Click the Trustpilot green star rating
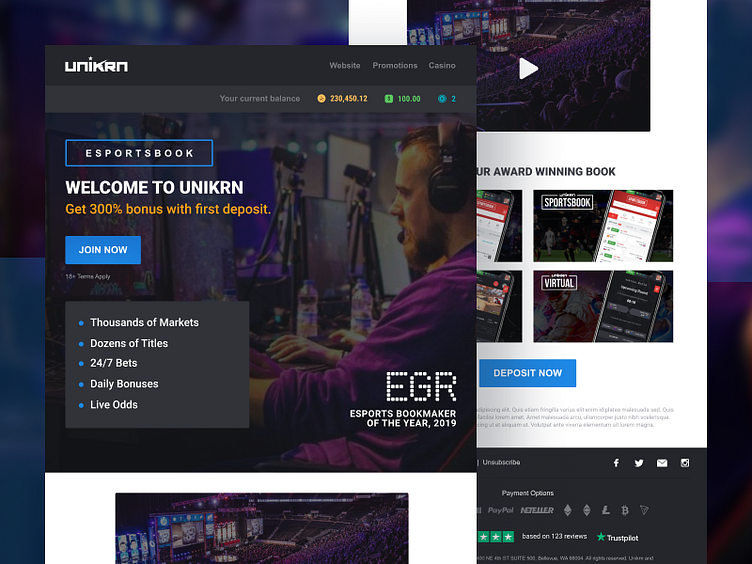The image size is (752, 564). point(495,537)
